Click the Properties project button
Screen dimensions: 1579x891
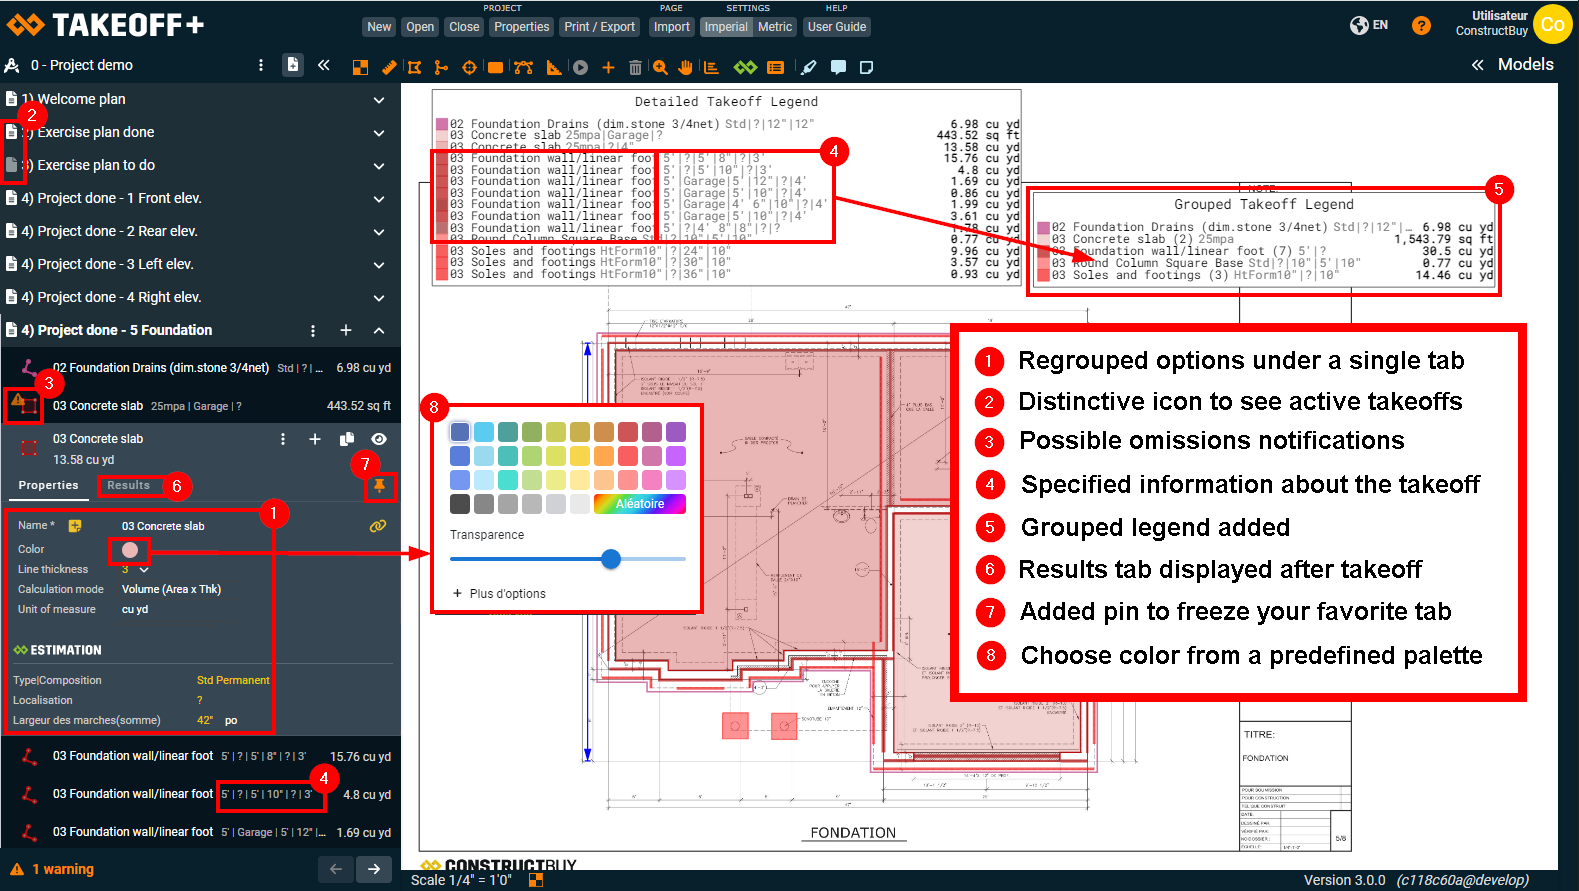521,27
